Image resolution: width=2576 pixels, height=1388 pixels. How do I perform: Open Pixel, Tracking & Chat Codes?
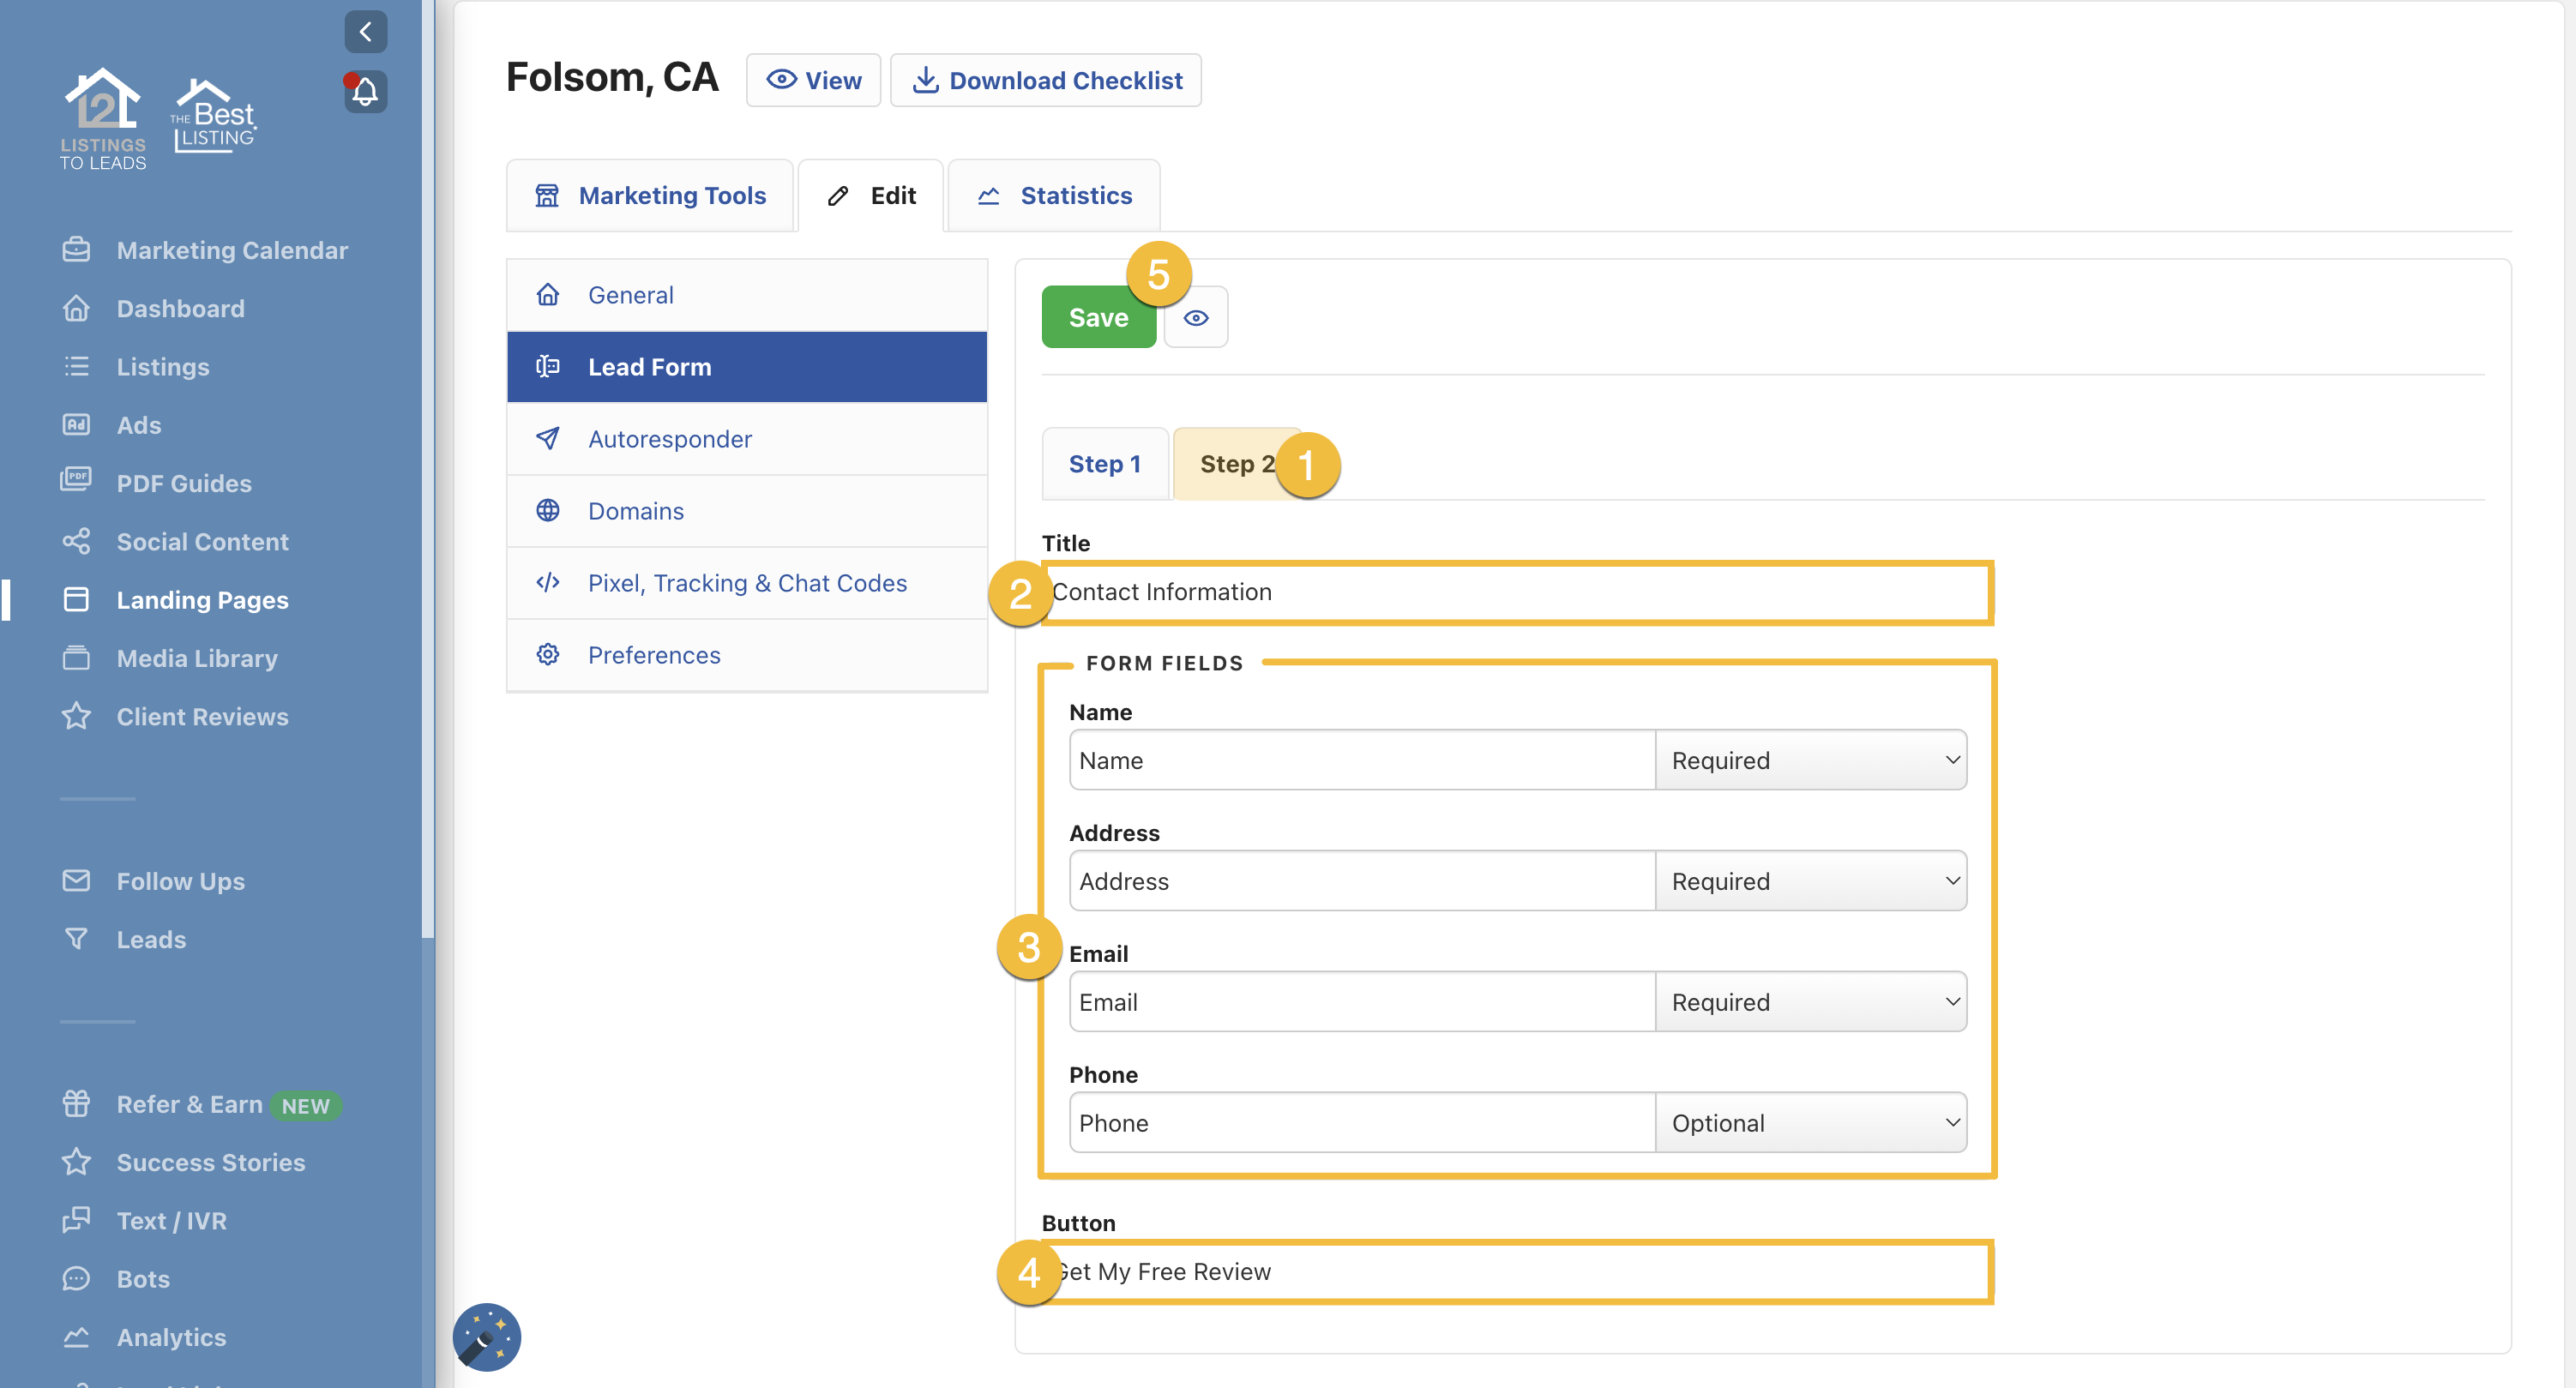[746, 583]
